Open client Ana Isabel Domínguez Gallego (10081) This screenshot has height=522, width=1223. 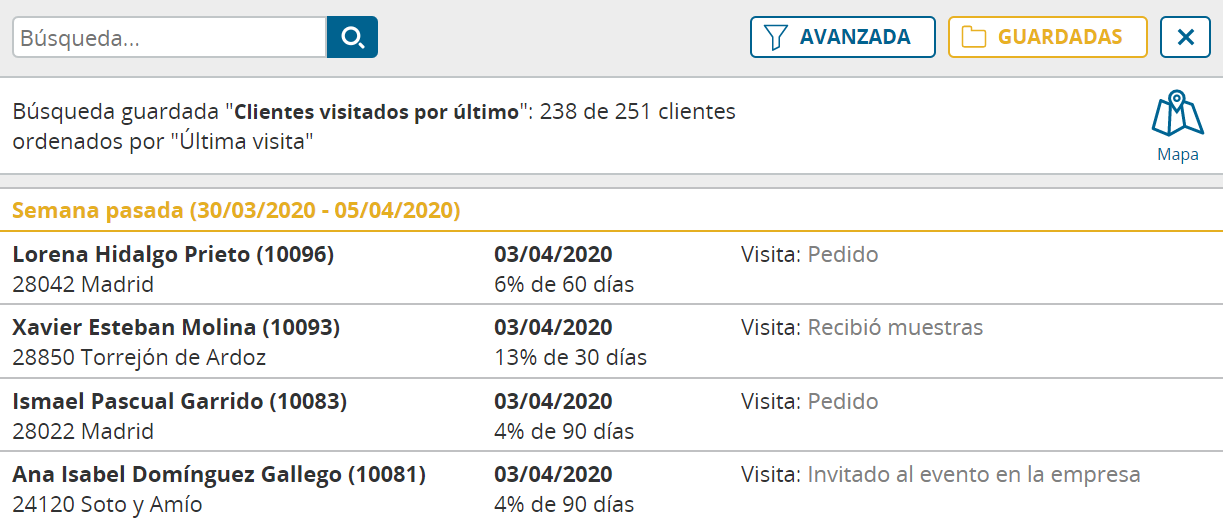coord(611,488)
